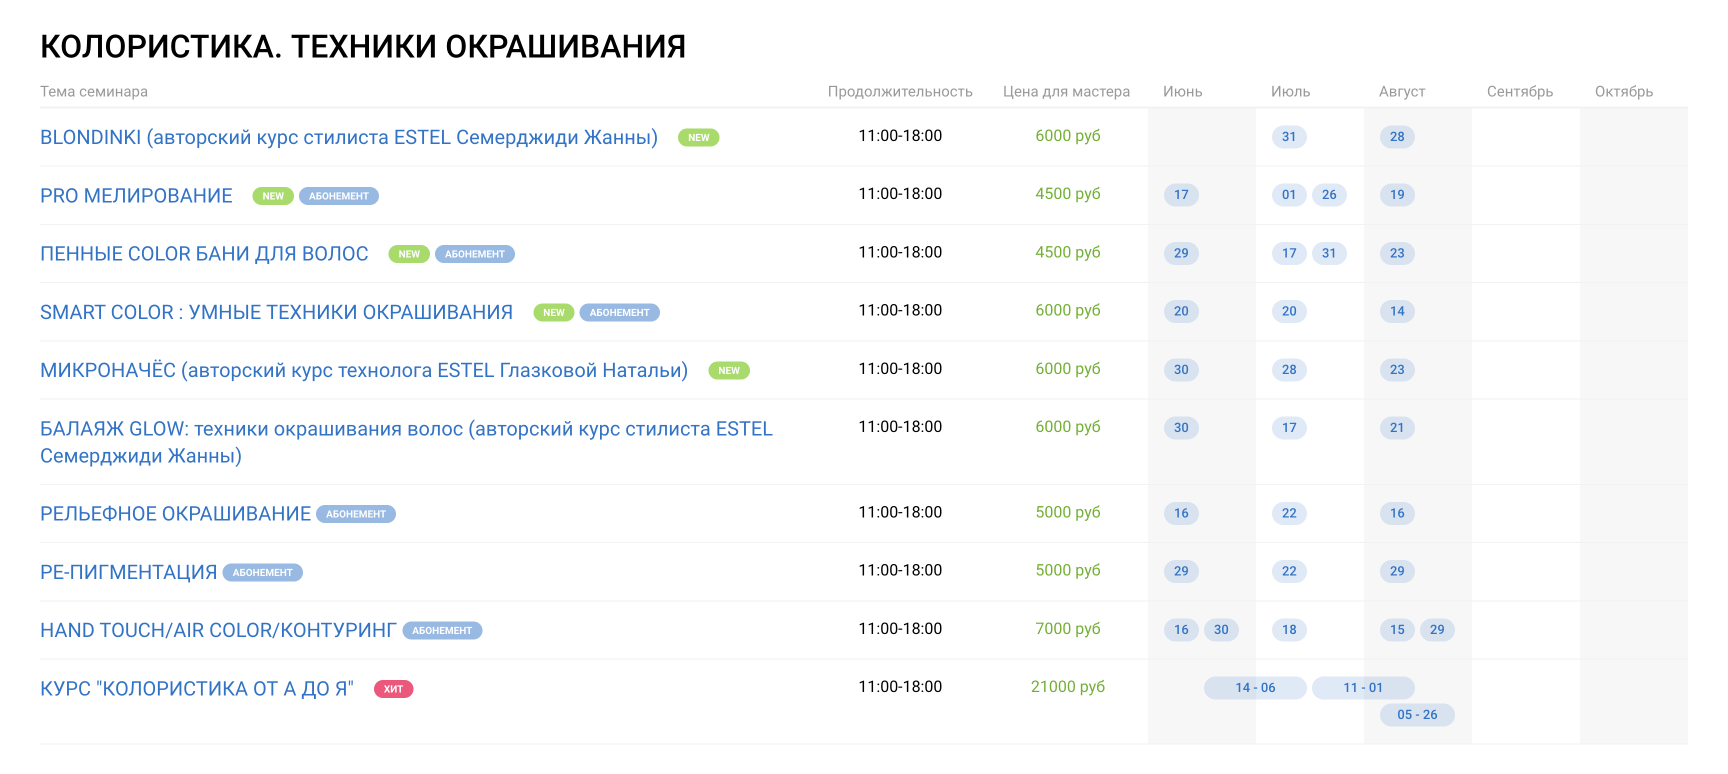1728x774 pixels.
Task: Select 05 - 26 date range for КОЛОРИСТИКА course
Action: (x=1417, y=714)
